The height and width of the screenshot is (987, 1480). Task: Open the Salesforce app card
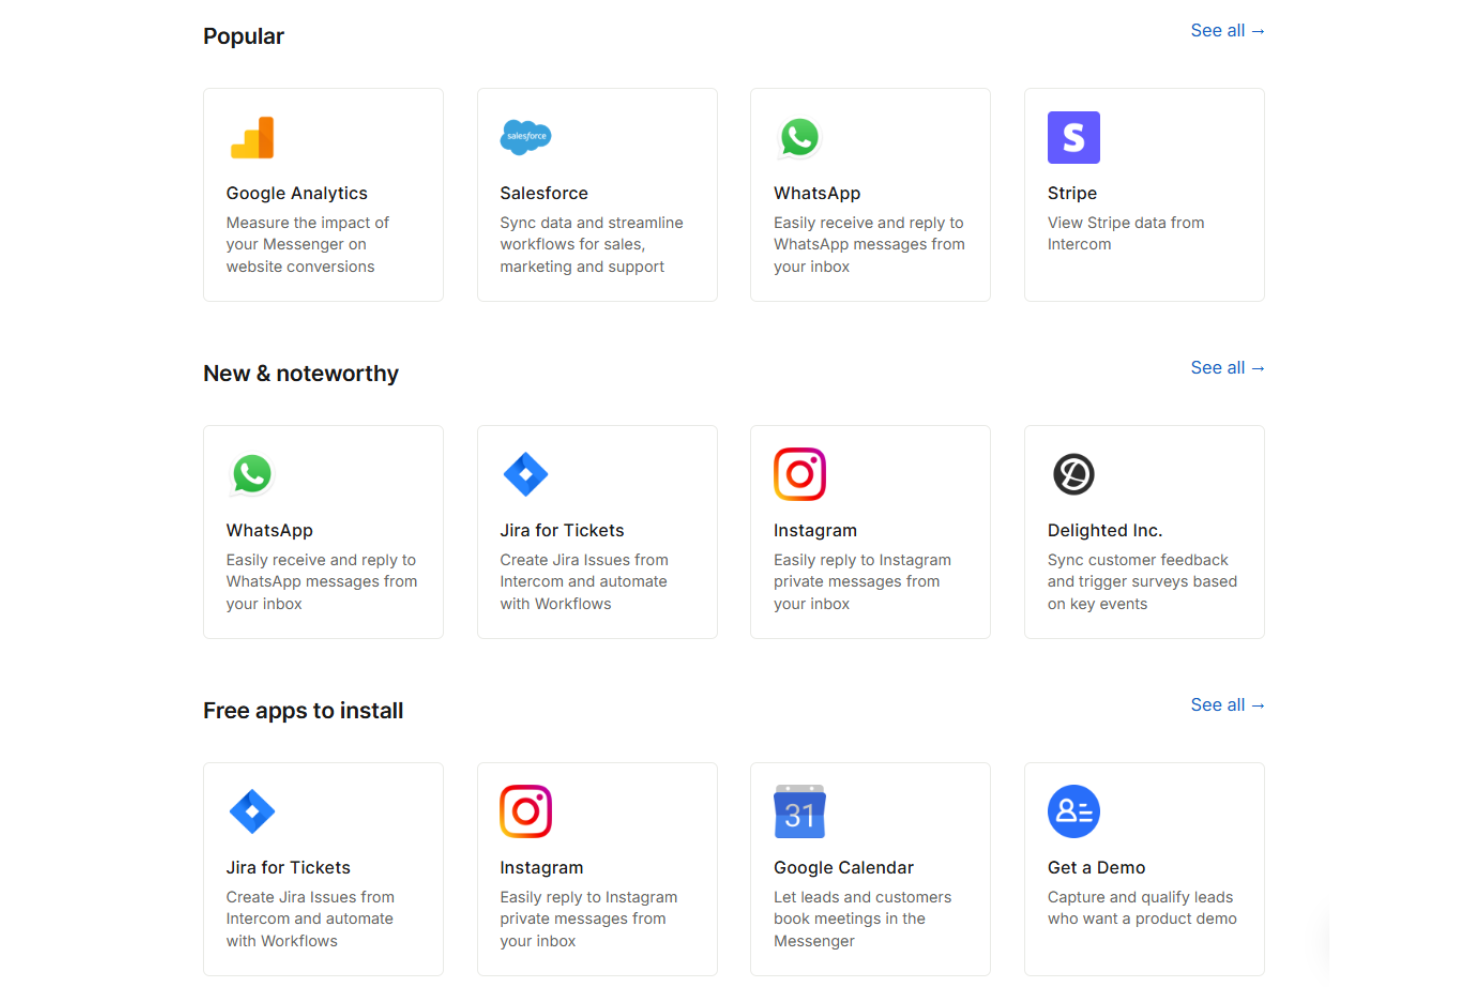tap(597, 194)
